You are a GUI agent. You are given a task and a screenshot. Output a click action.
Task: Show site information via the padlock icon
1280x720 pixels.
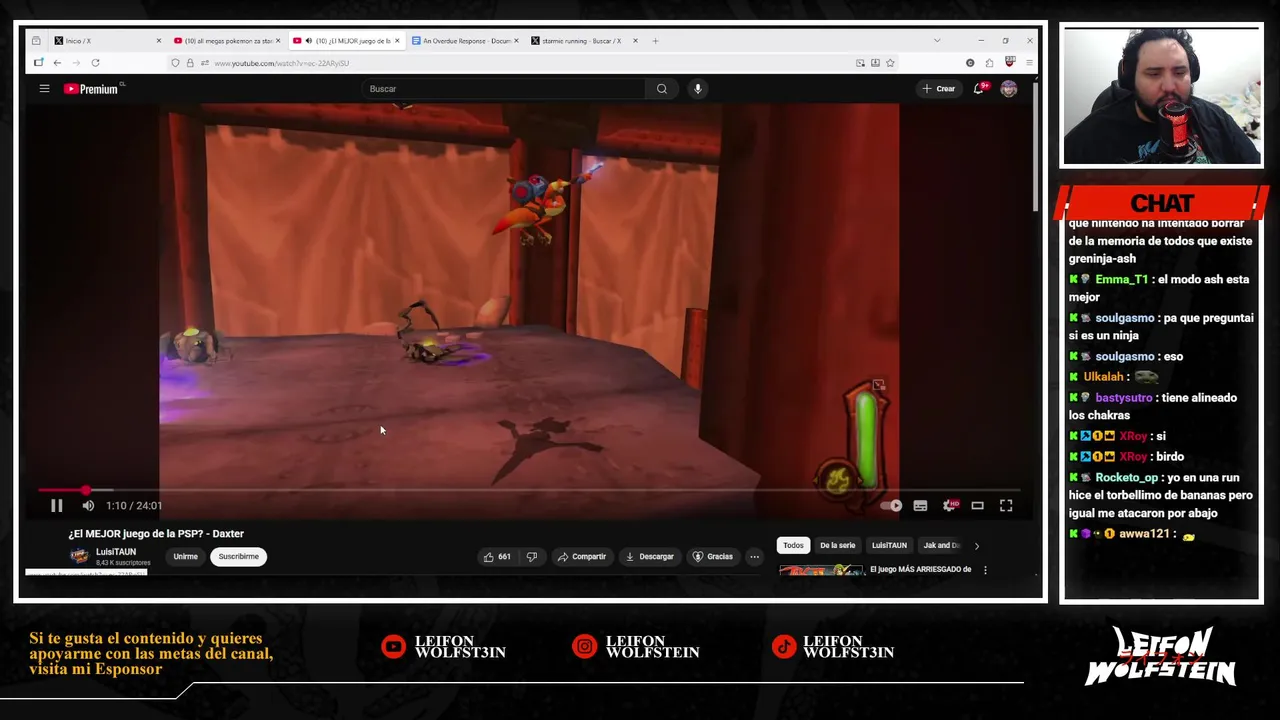(x=189, y=63)
